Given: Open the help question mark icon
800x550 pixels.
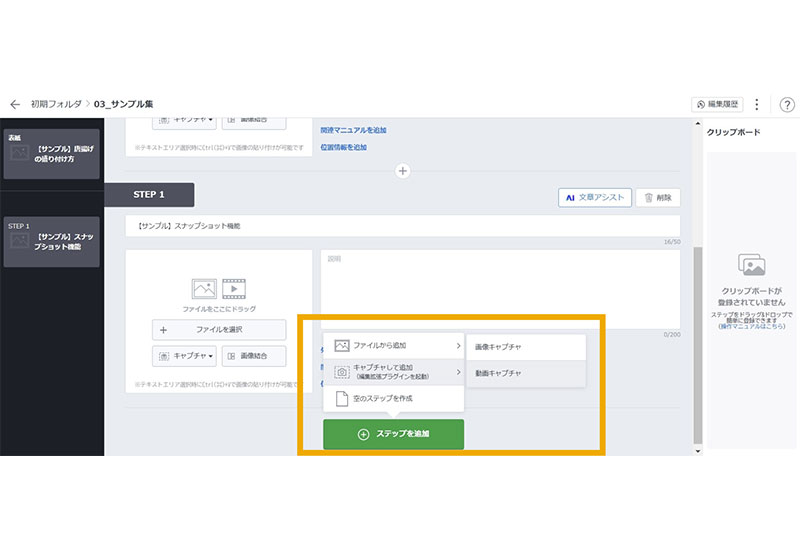Looking at the screenshot, I should point(786,105).
